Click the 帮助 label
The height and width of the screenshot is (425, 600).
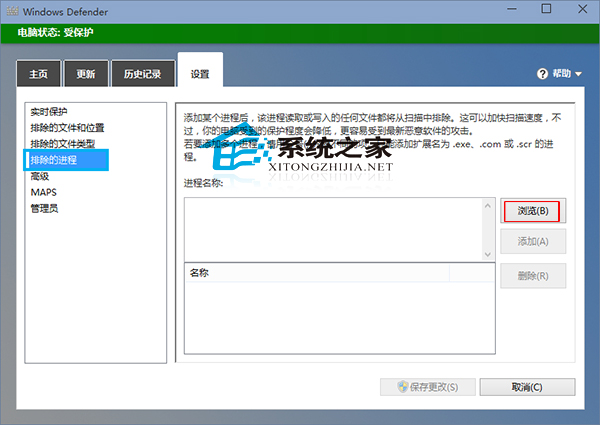click(561, 73)
